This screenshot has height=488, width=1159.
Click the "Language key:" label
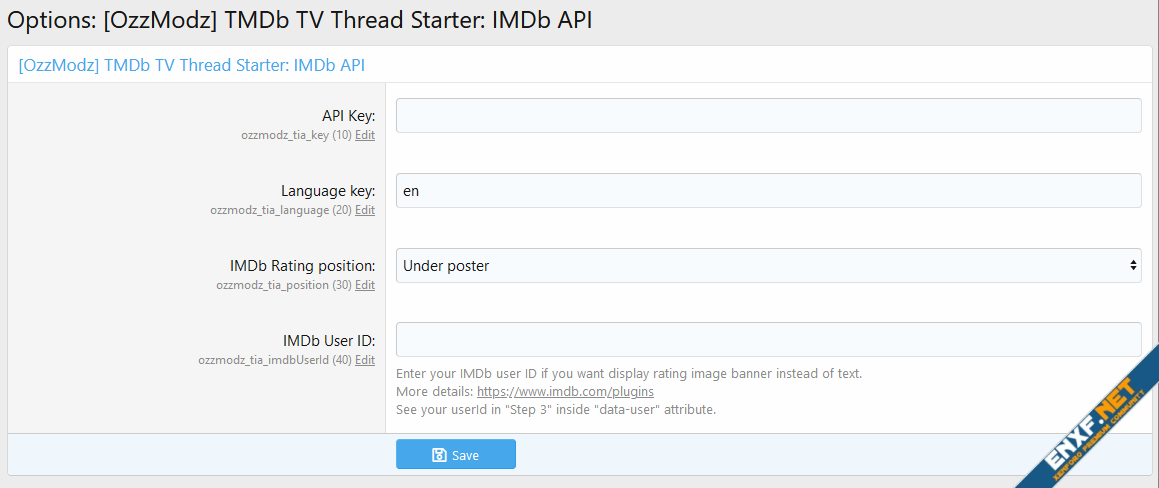click(328, 191)
